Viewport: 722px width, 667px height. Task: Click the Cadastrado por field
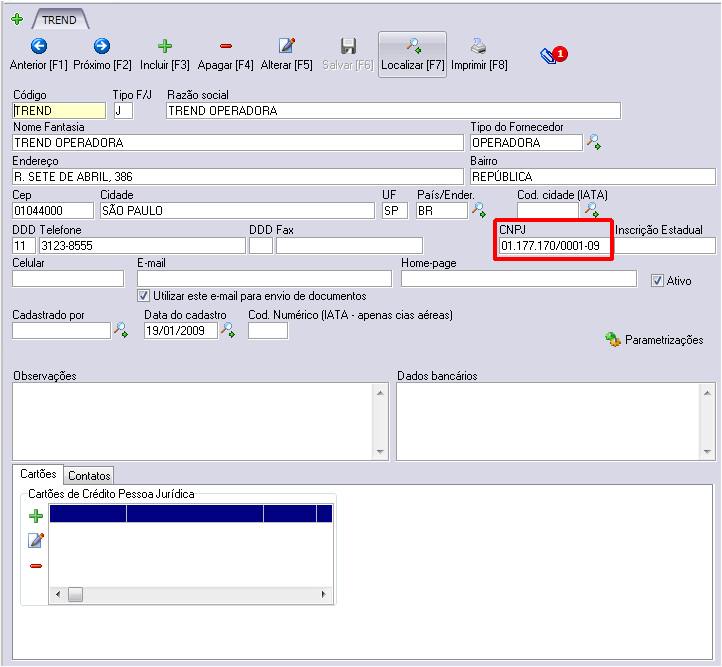point(62,331)
